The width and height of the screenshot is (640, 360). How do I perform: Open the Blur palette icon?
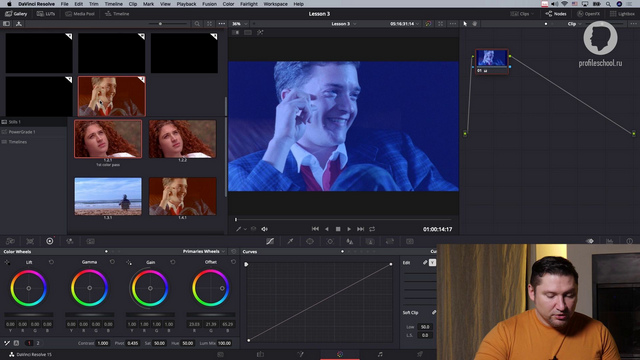click(350, 241)
